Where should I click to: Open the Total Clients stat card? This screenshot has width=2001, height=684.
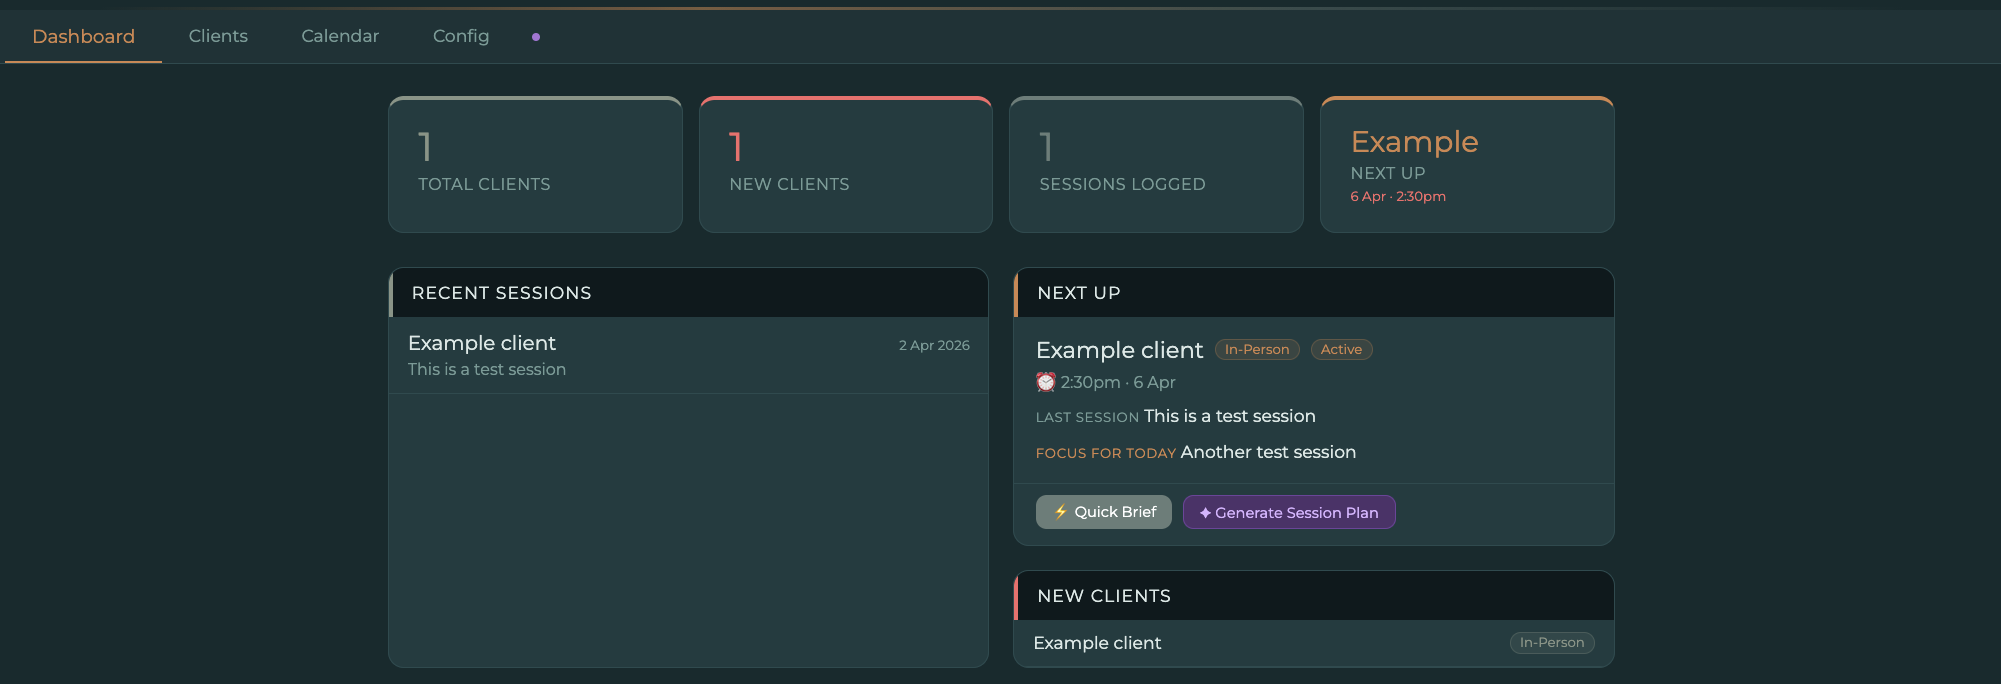[535, 165]
